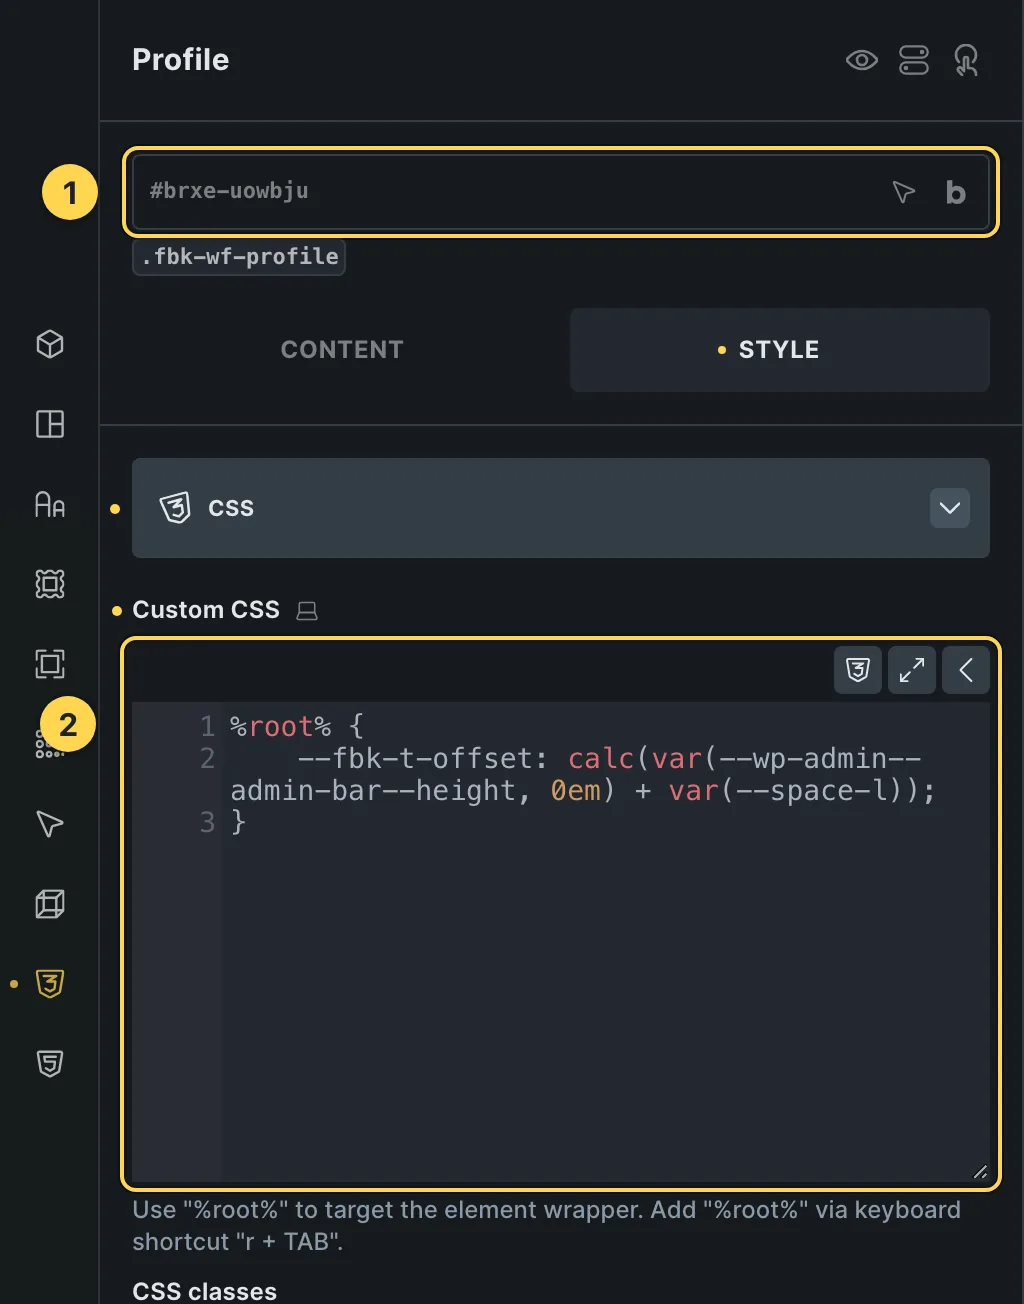The width and height of the screenshot is (1024, 1304).
Task: Open the Aa typography settings icon
Action: (x=50, y=504)
